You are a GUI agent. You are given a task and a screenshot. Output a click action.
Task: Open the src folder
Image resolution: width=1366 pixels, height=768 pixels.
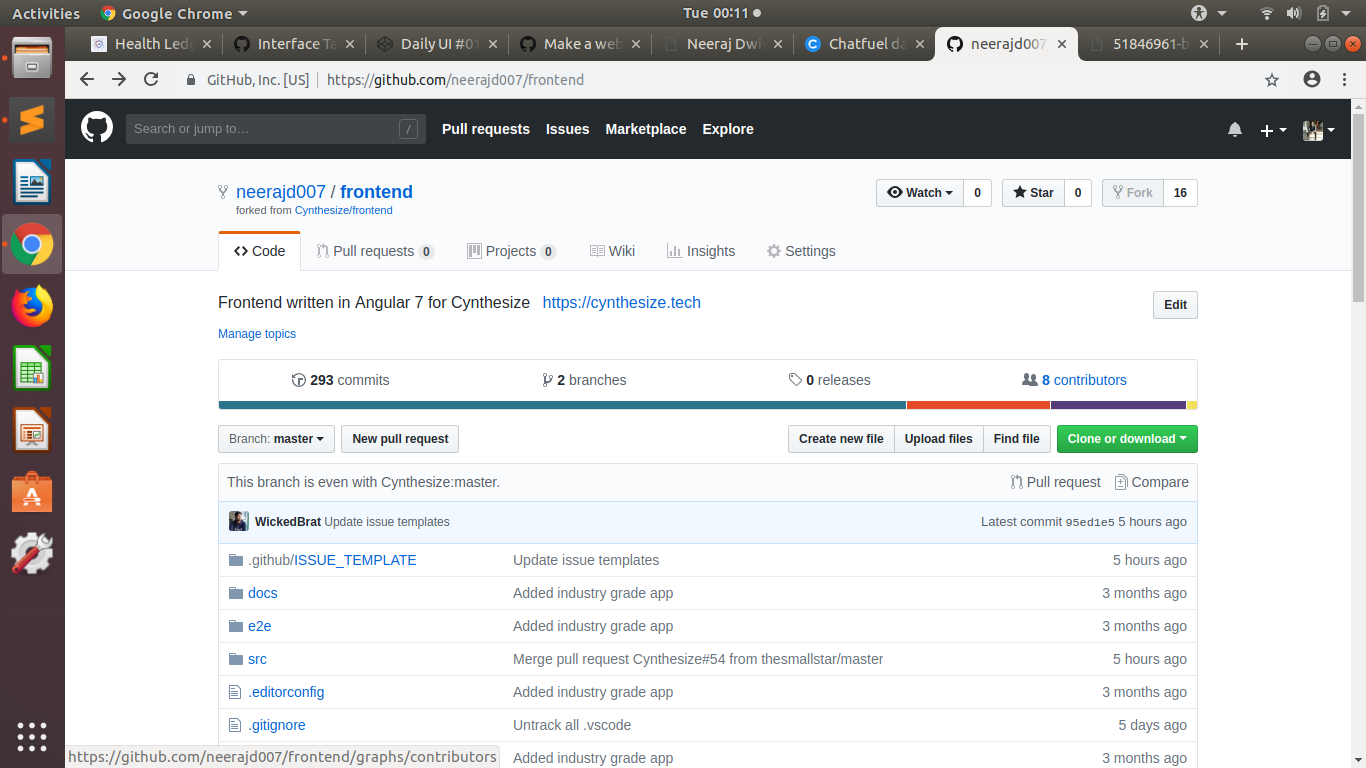point(257,658)
